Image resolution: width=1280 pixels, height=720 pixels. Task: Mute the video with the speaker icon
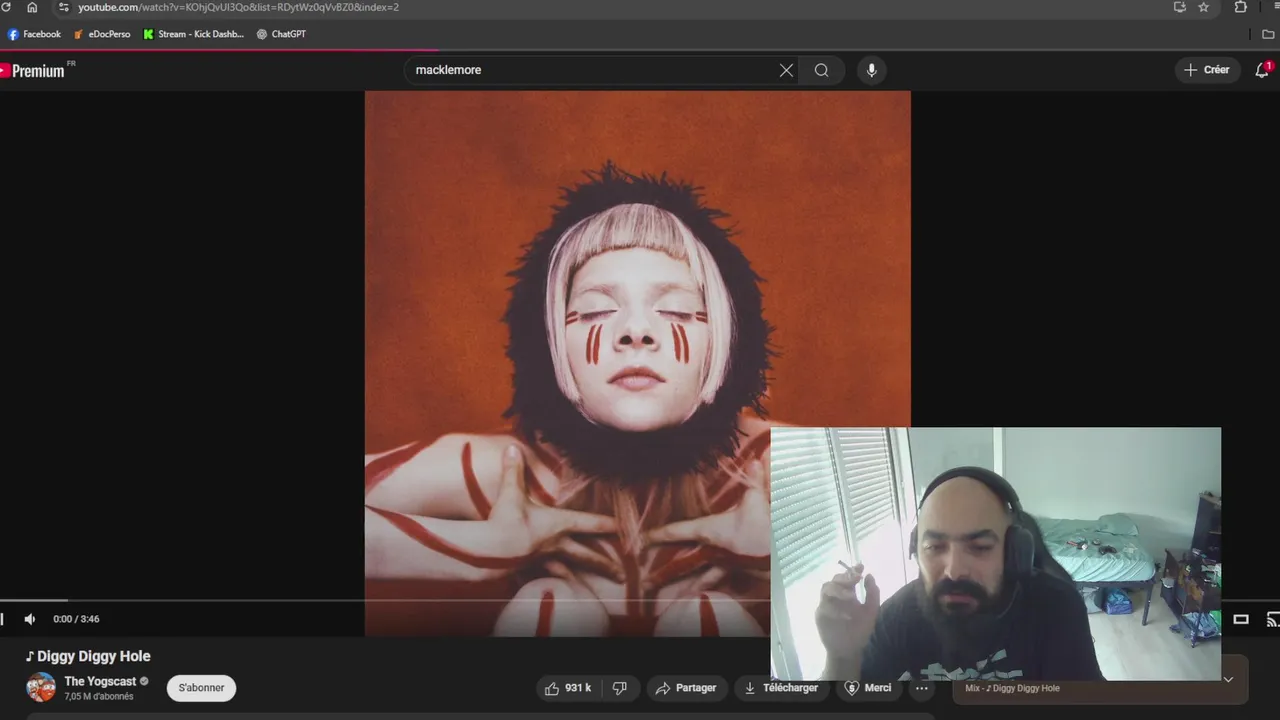point(29,619)
